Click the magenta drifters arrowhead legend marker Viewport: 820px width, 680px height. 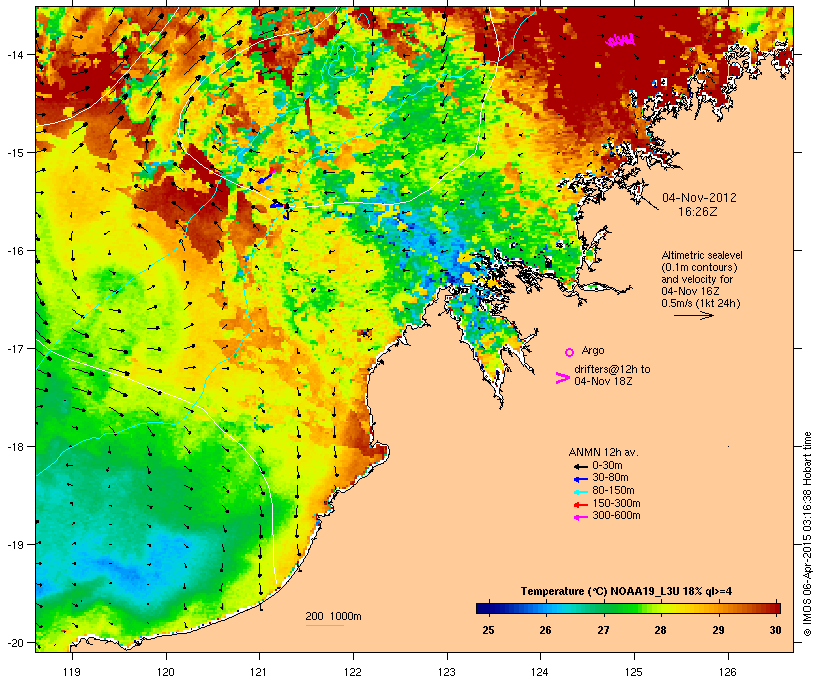pos(563,378)
